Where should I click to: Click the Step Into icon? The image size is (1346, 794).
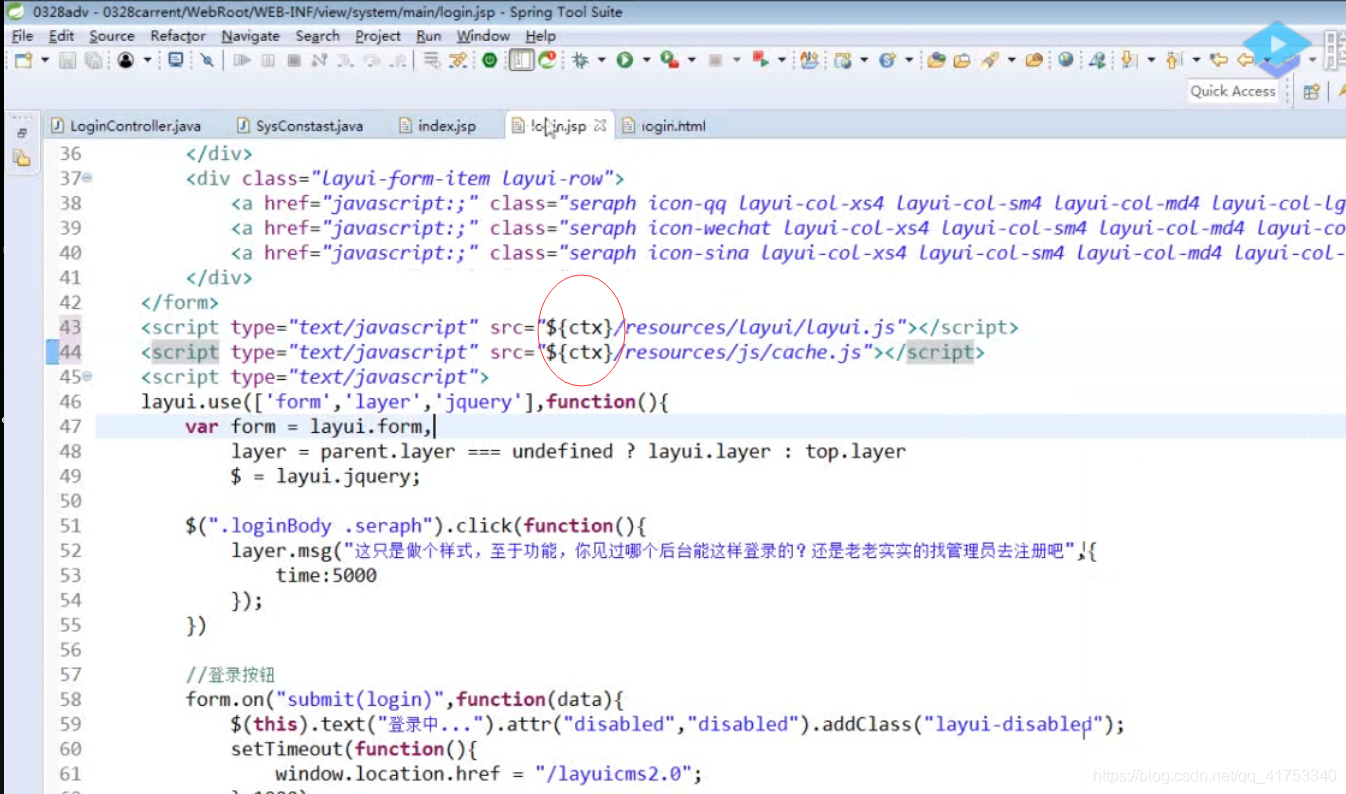point(344,60)
